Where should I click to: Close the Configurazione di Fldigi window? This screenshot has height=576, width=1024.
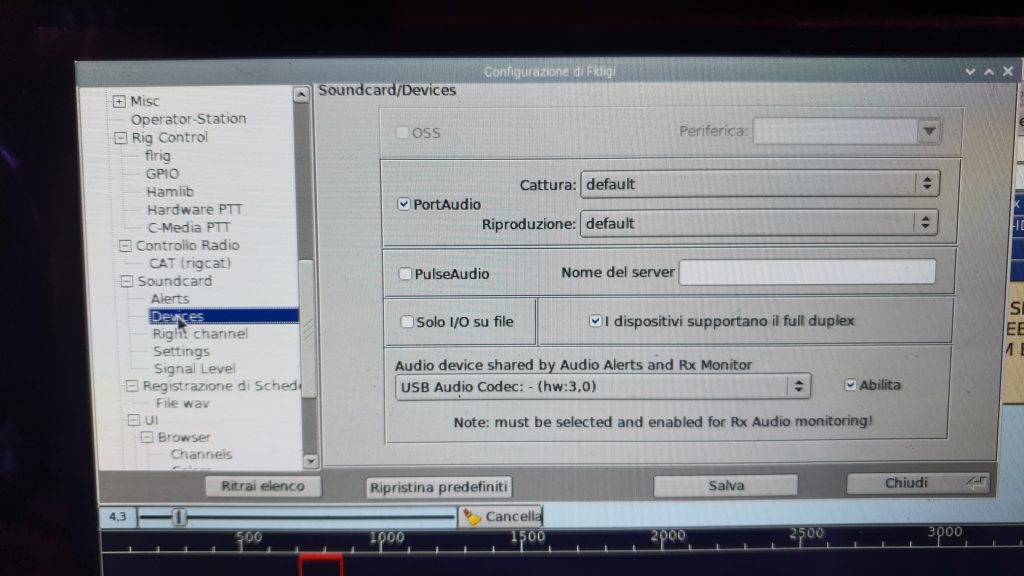point(1008,71)
